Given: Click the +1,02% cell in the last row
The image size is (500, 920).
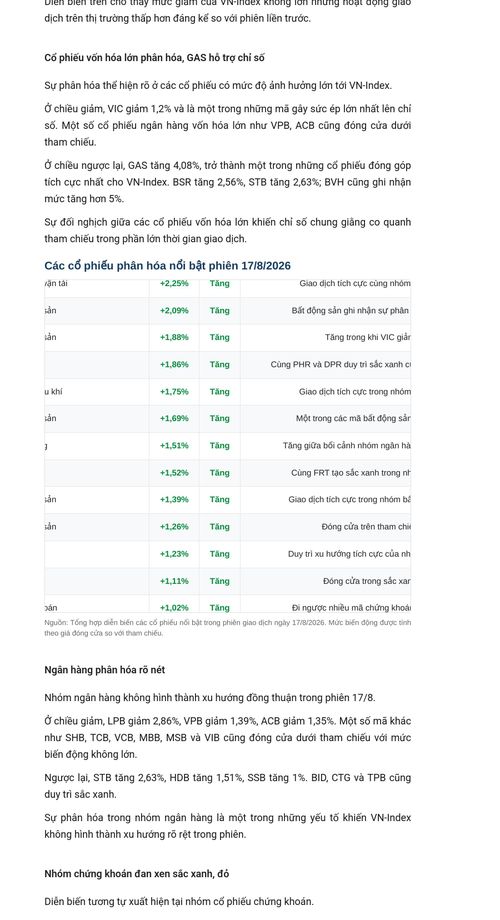Looking at the screenshot, I should [x=174, y=608].
